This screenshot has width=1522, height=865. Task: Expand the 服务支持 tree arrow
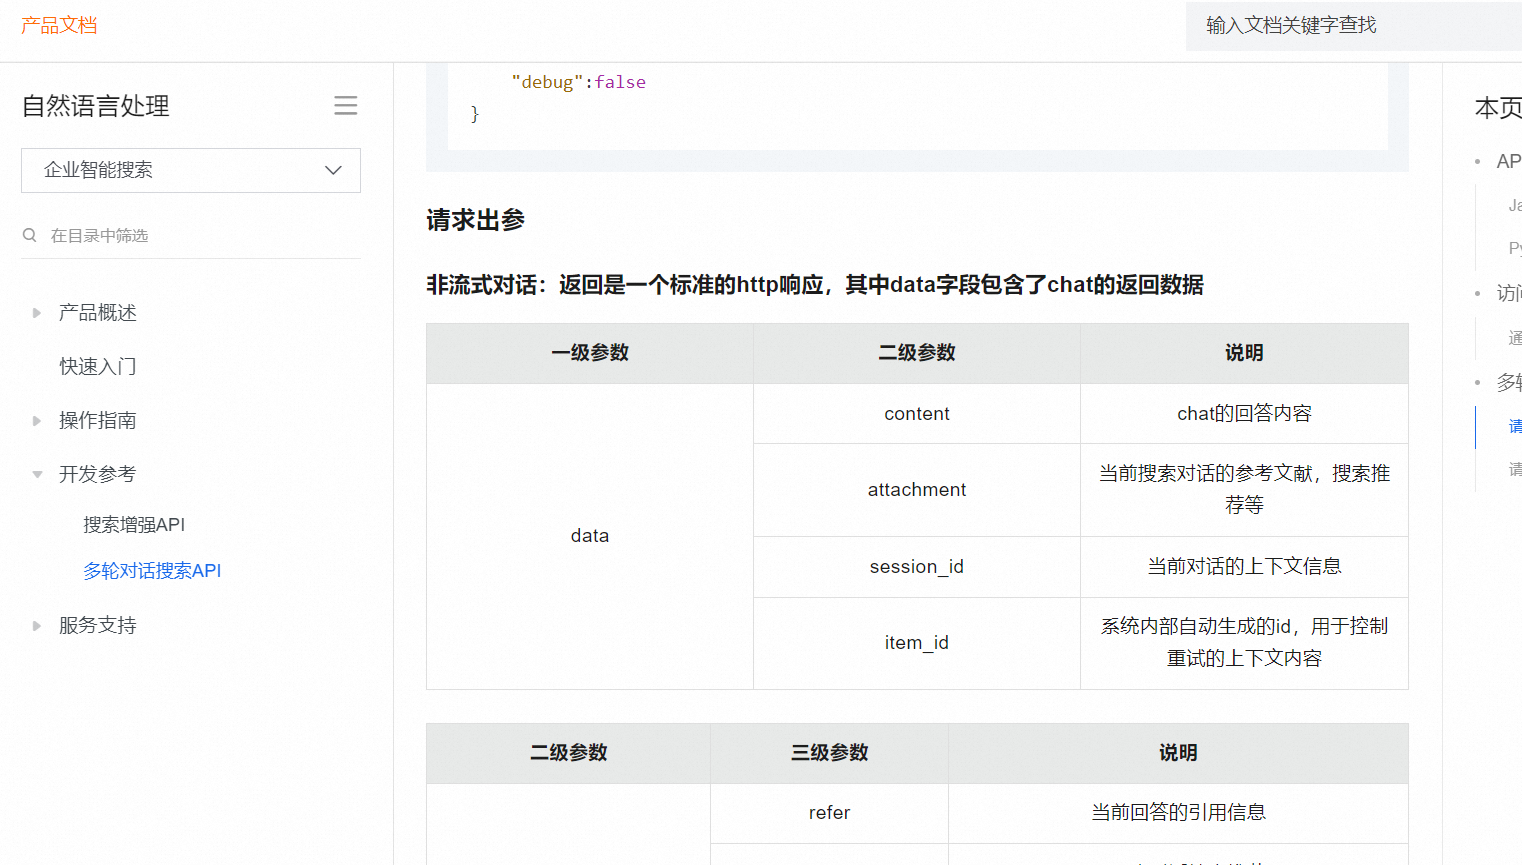(x=37, y=626)
